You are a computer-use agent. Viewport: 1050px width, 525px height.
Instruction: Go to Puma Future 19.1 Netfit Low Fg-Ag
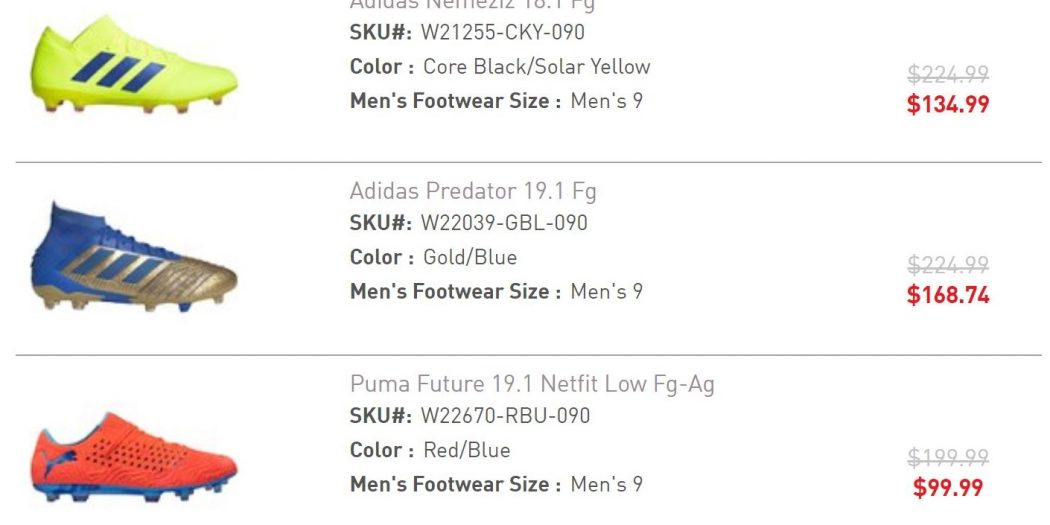[x=532, y=384]
